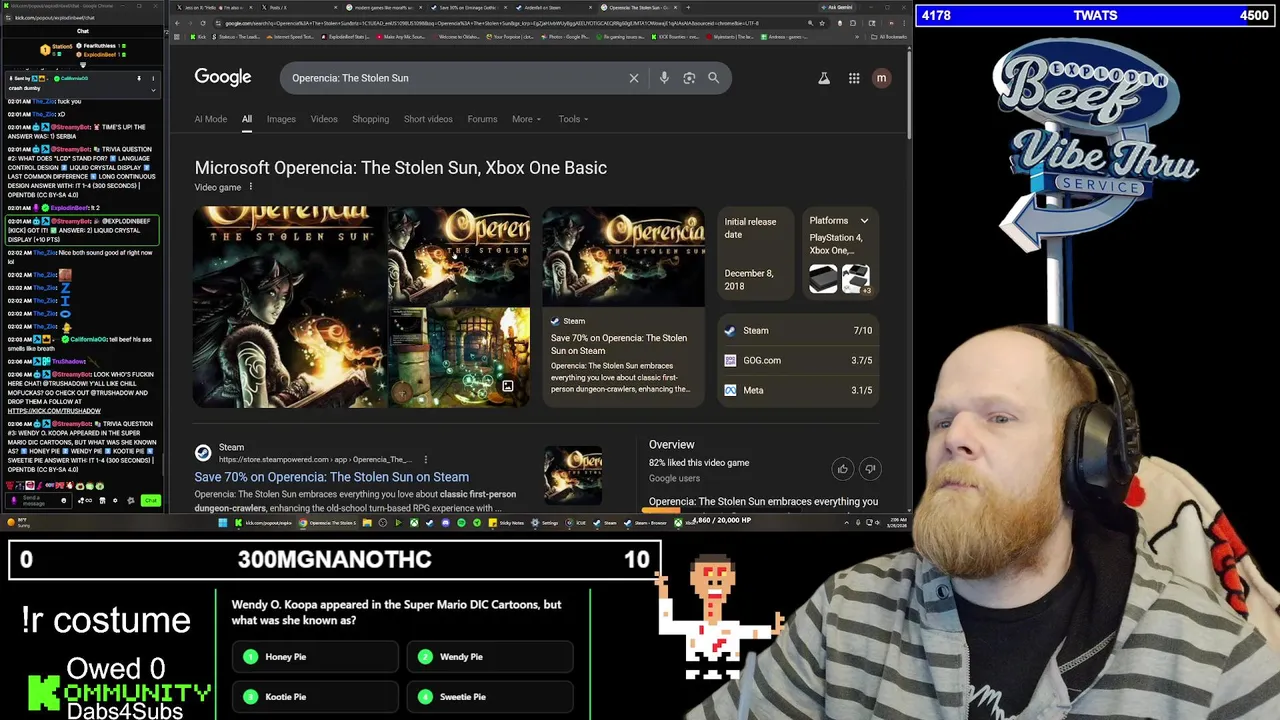The height and width of the screenshot is (720, 1280).
Task: Submit search with magnifier icon
Action: (713, 78)
